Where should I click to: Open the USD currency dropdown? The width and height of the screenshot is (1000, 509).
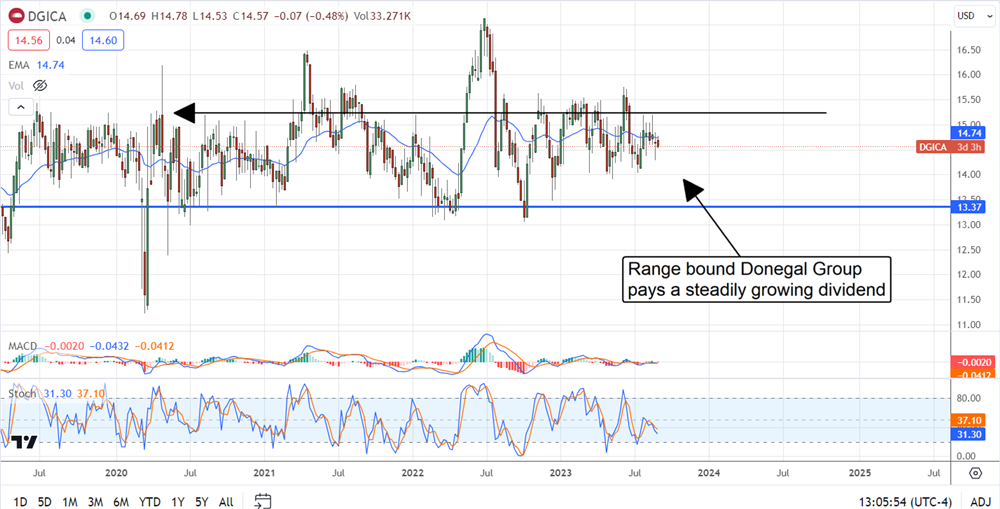(965, 15)
